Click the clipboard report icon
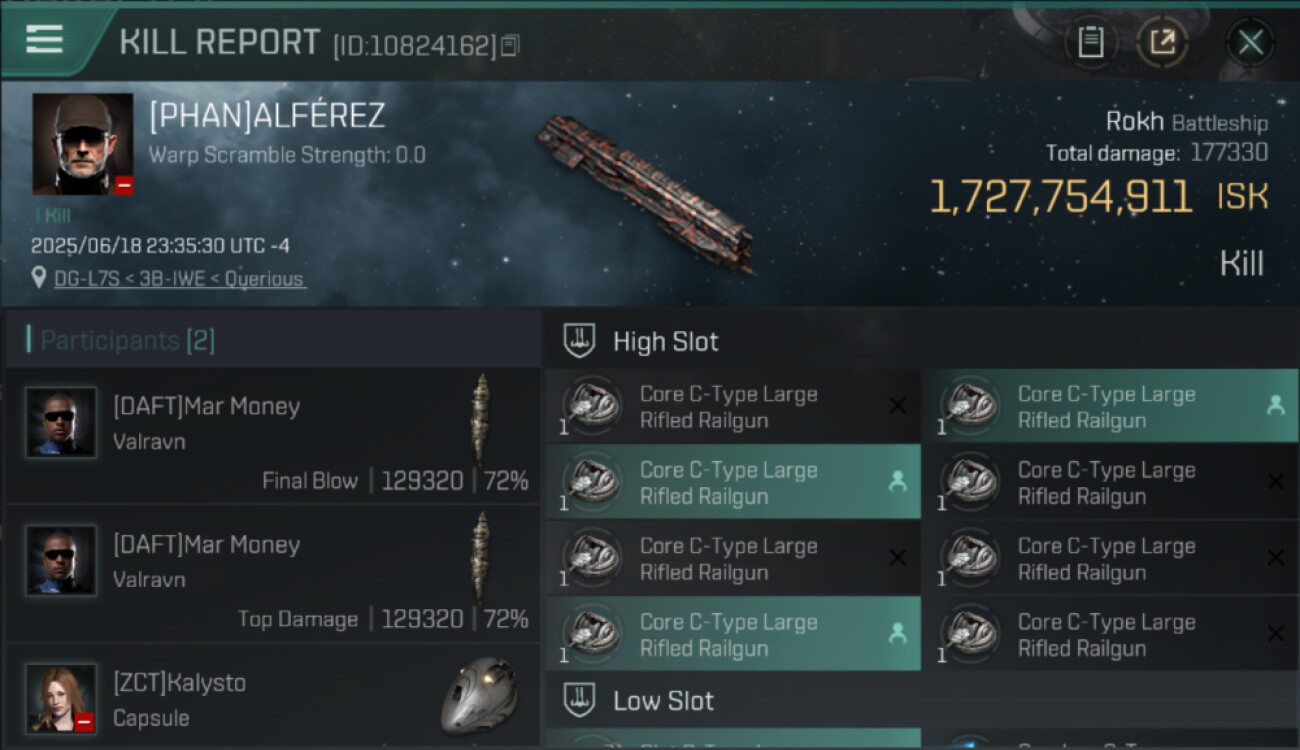 pos(1091,42)
